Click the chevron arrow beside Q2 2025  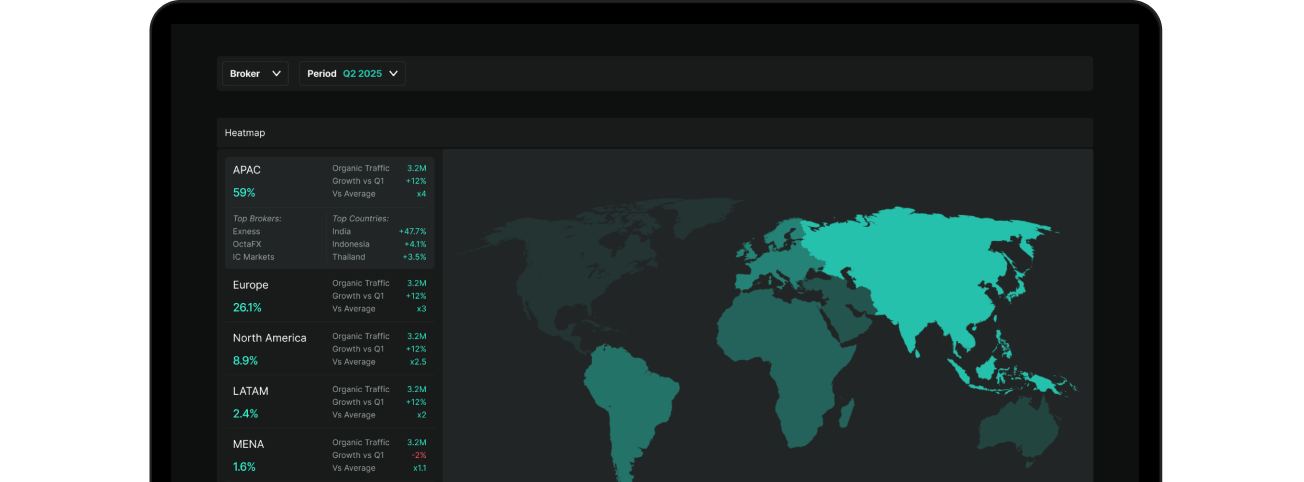pyautogui.click(x=394, y=73)
